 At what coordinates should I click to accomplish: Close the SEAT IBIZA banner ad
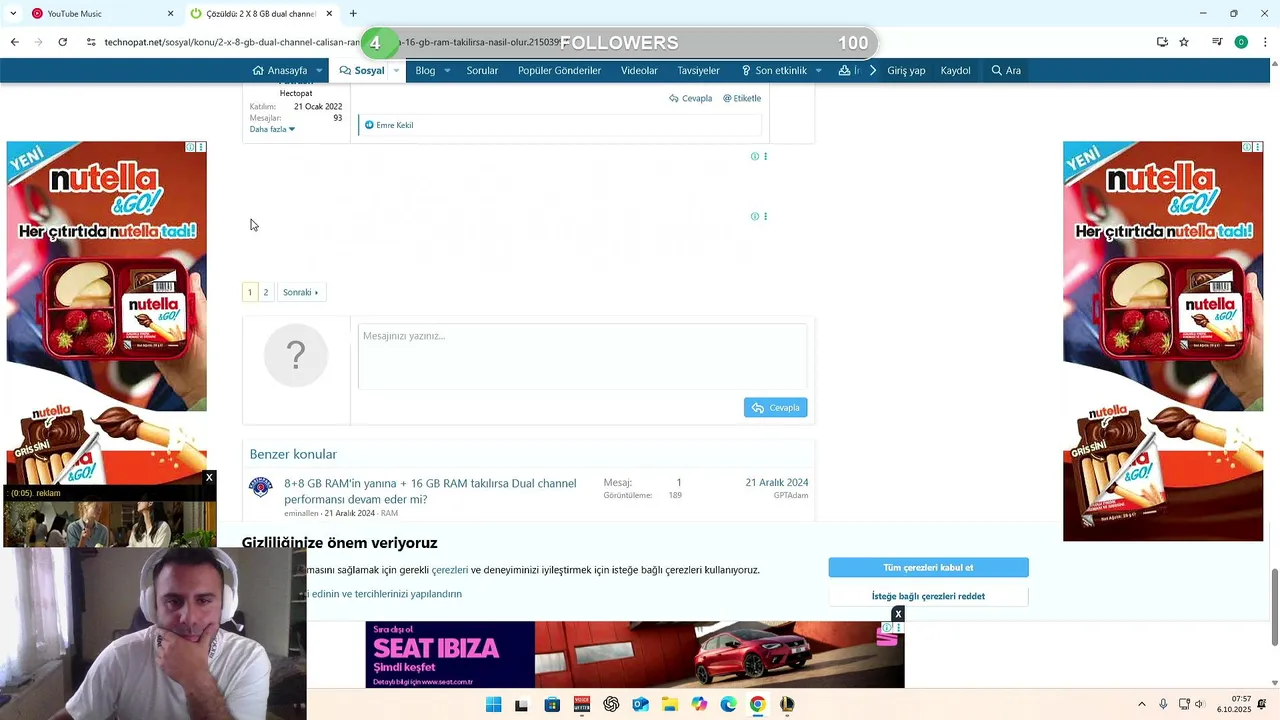(898, 614)
